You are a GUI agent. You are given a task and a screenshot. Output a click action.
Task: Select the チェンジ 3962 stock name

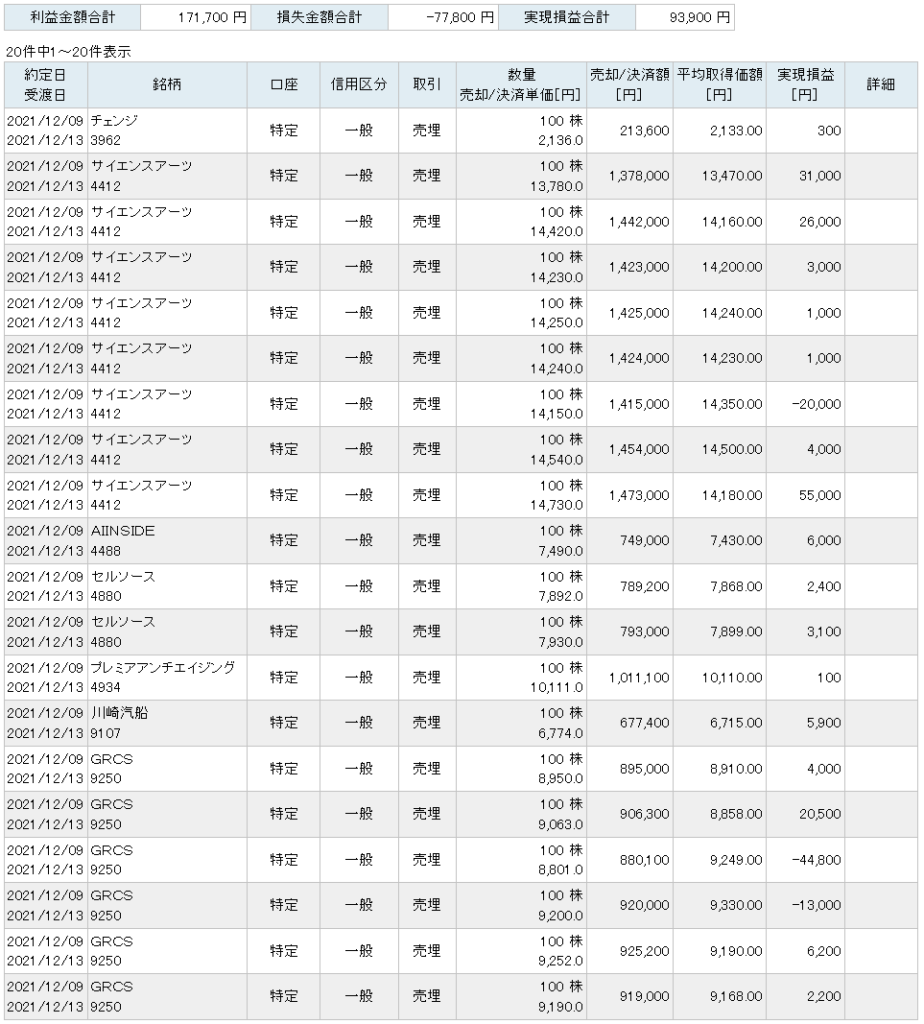coord(114,131)
